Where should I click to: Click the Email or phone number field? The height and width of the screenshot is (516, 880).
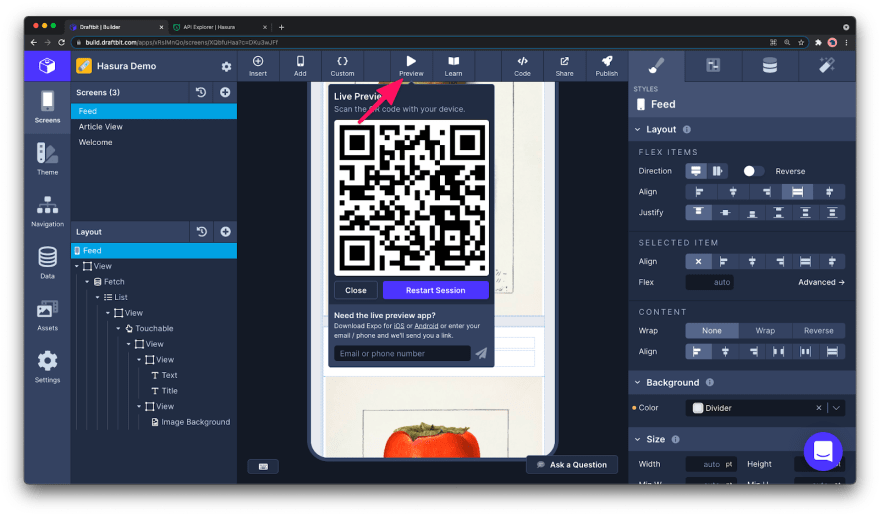point(402,353)
